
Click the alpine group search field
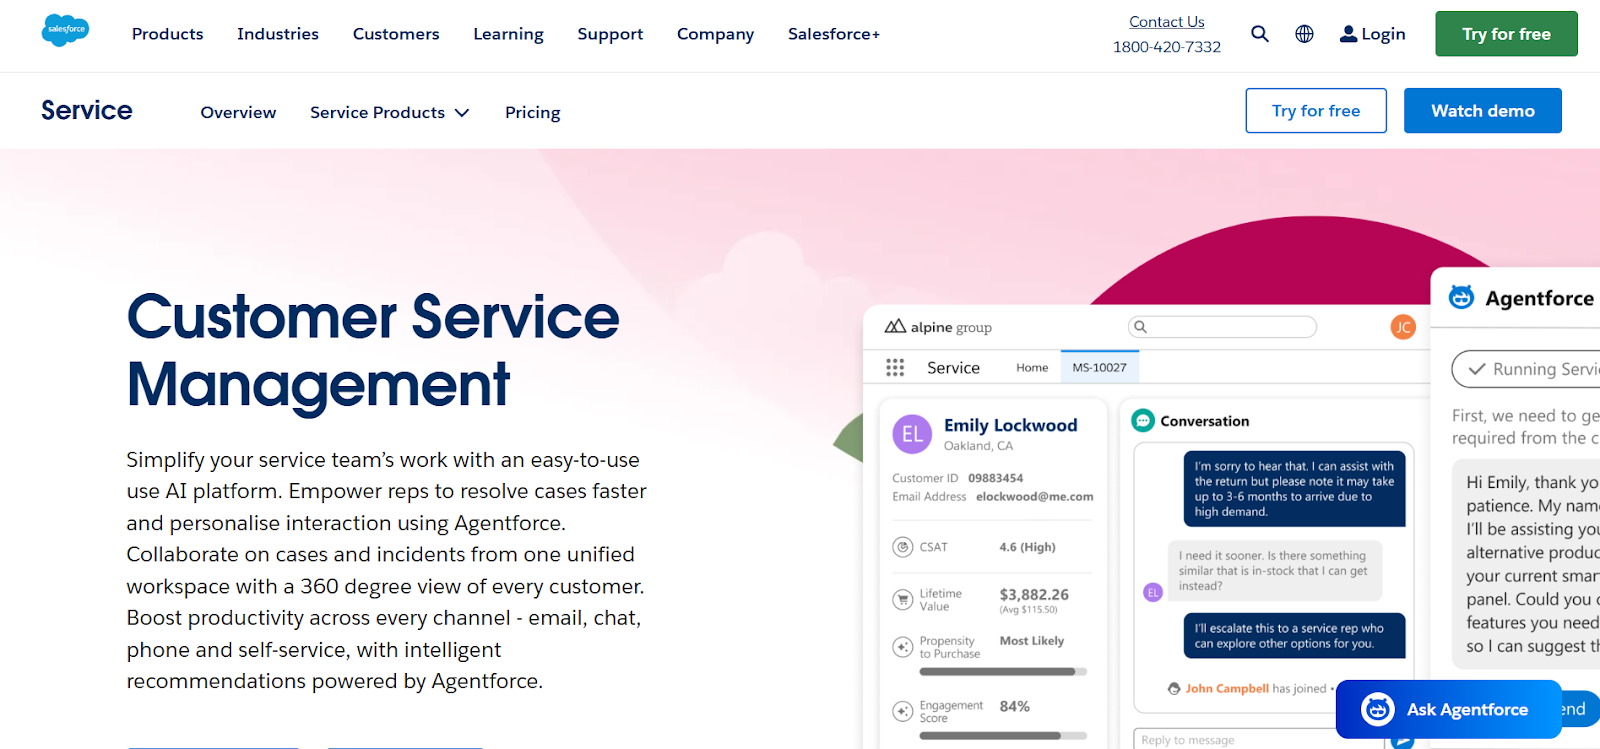tap(1222, 327)
